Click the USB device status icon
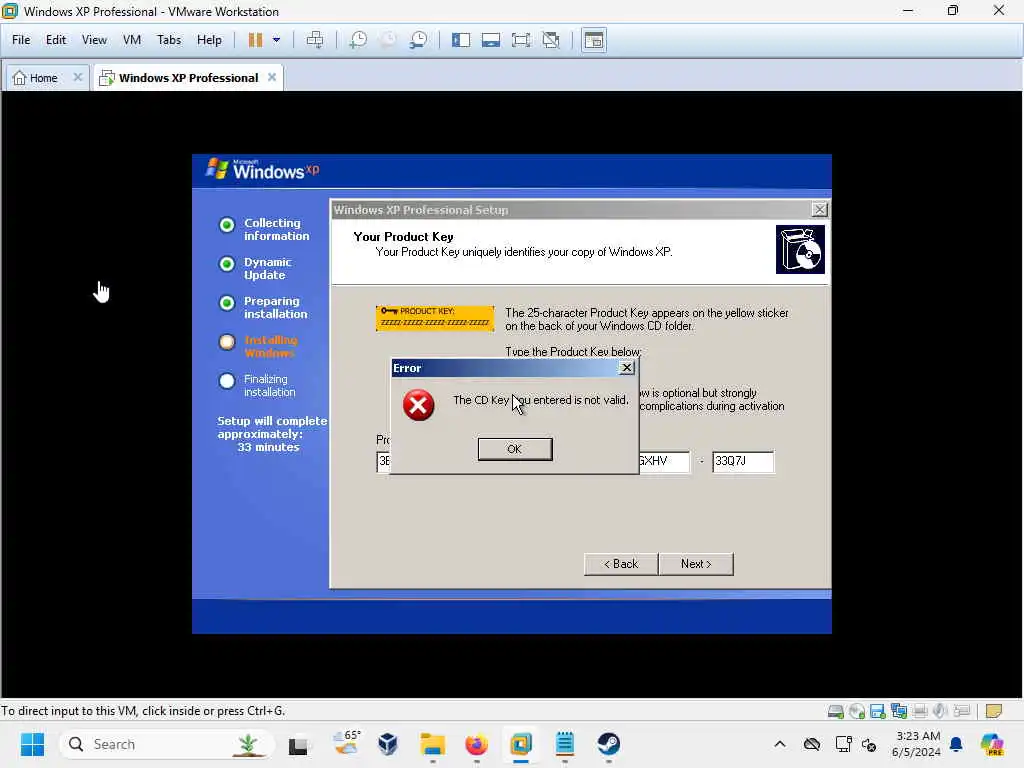The image size is (1024, 768). pyautogui.click(x=962, y=711)
